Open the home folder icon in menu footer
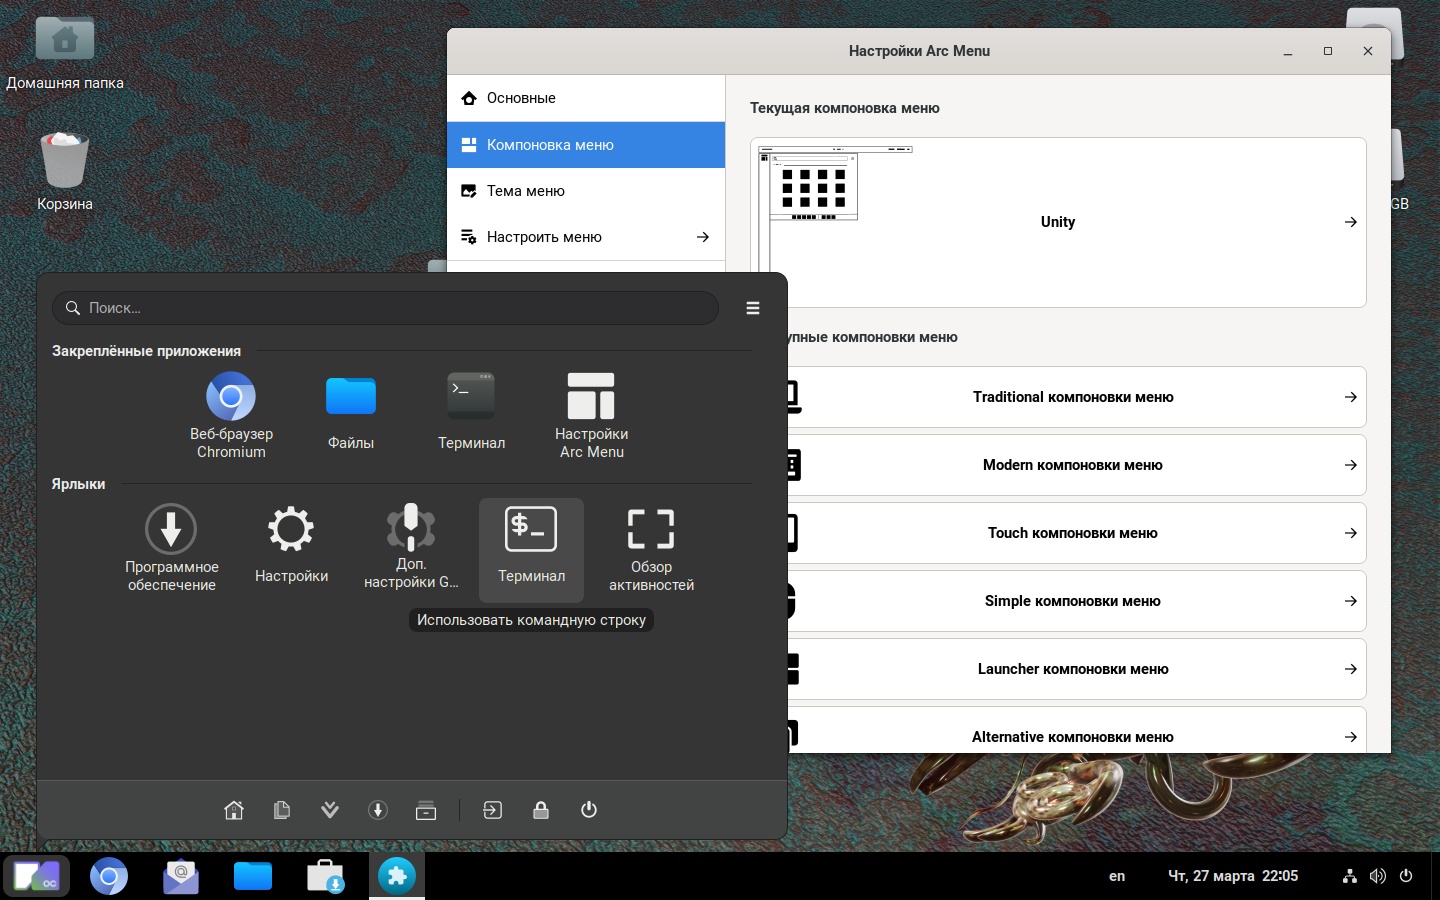Viewport: 1440px width, 900px height. (234, 810)
